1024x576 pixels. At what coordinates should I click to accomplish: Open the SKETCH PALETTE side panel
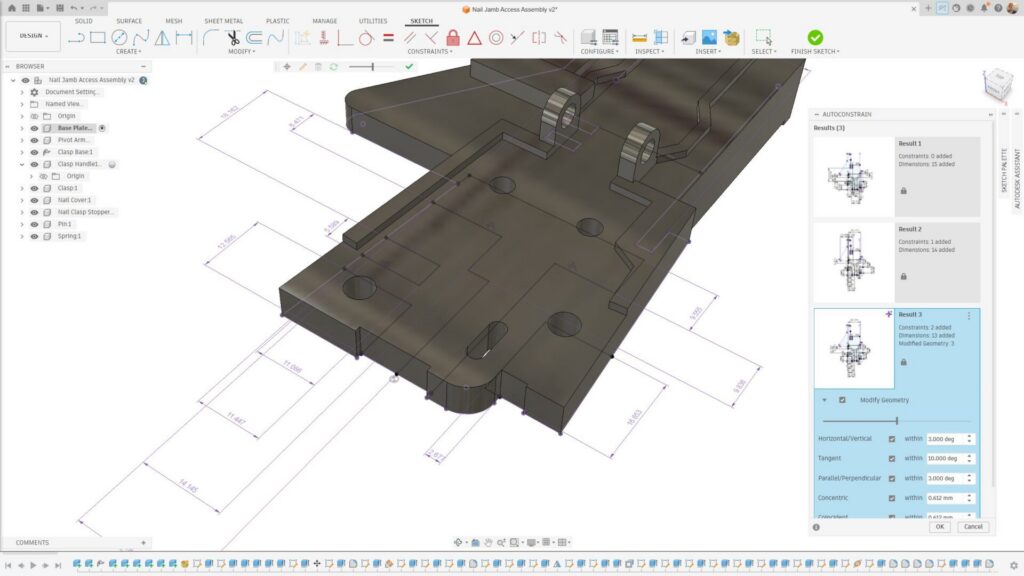tap(1004, 170)
